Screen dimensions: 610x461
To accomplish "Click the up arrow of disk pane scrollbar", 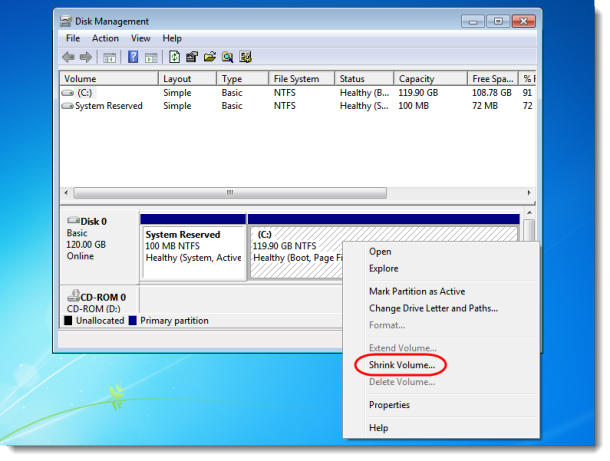I will pos(529,213).
